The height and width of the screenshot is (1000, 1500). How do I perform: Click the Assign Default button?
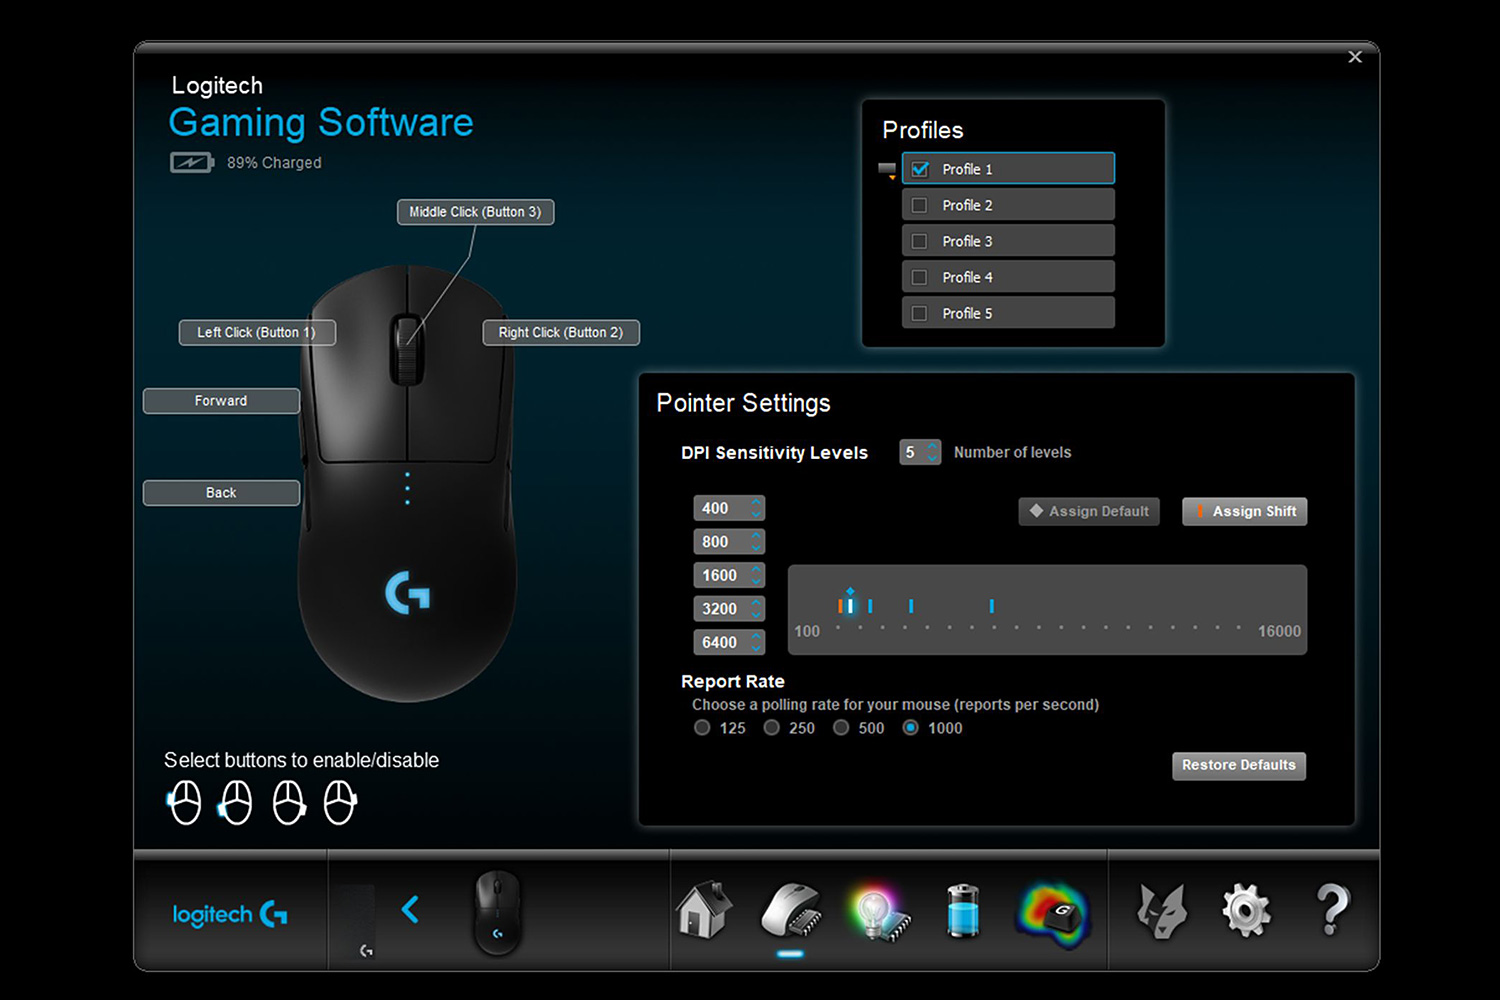1089,511
